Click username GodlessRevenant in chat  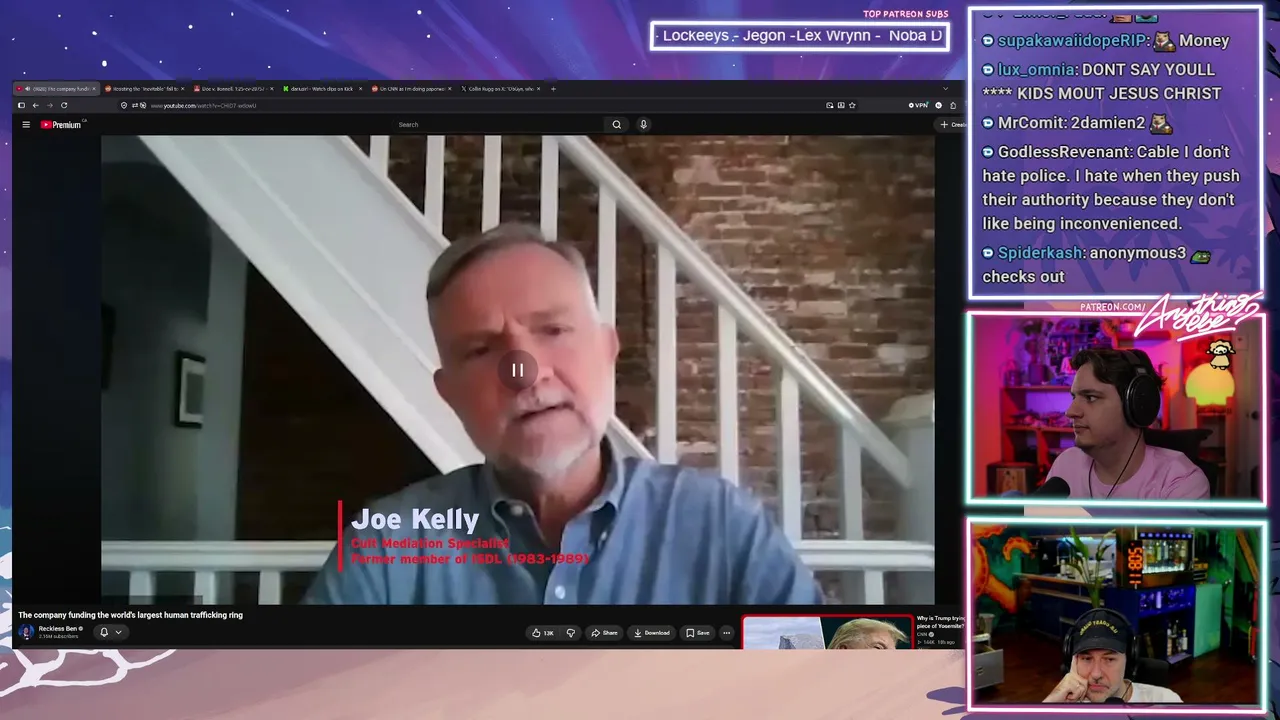coord(1064,152)
